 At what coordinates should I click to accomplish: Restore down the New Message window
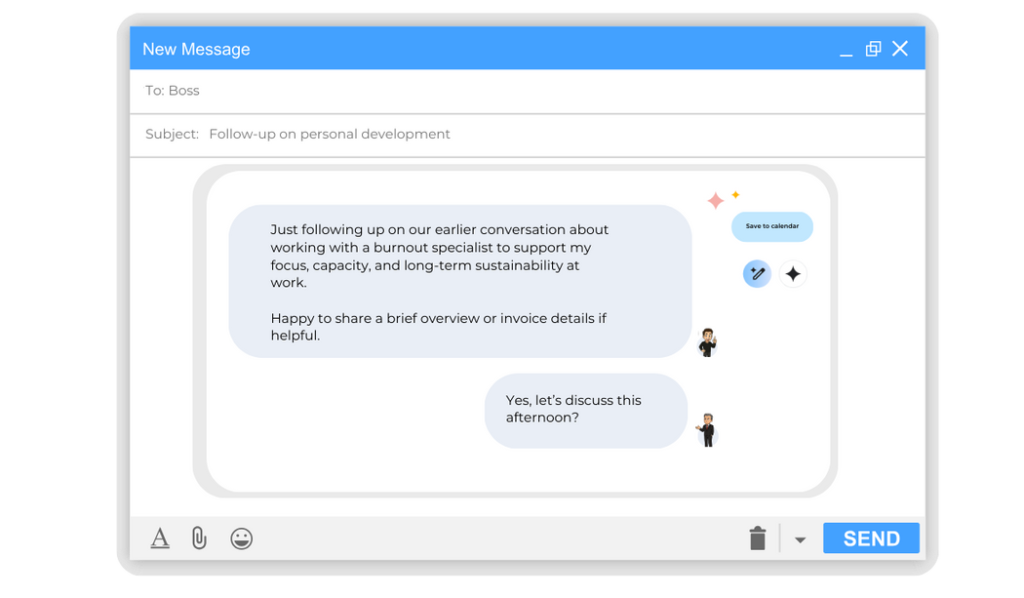point(873,49)
